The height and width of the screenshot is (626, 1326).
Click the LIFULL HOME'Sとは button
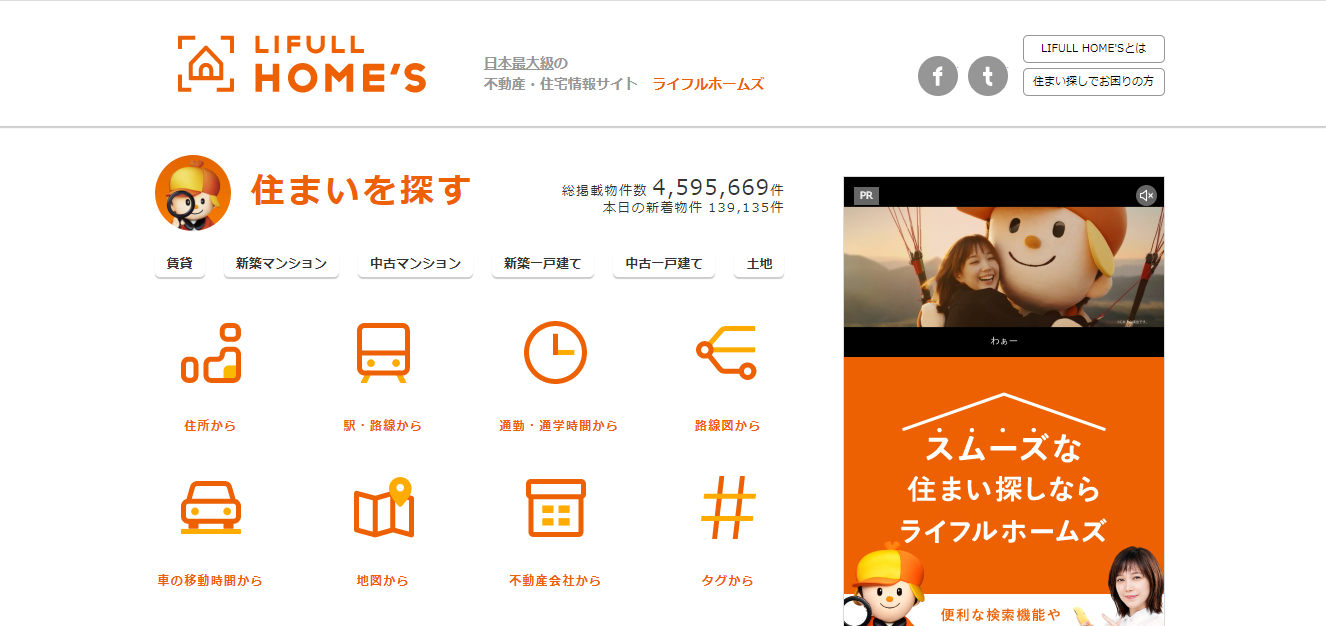pos(1093,48)
